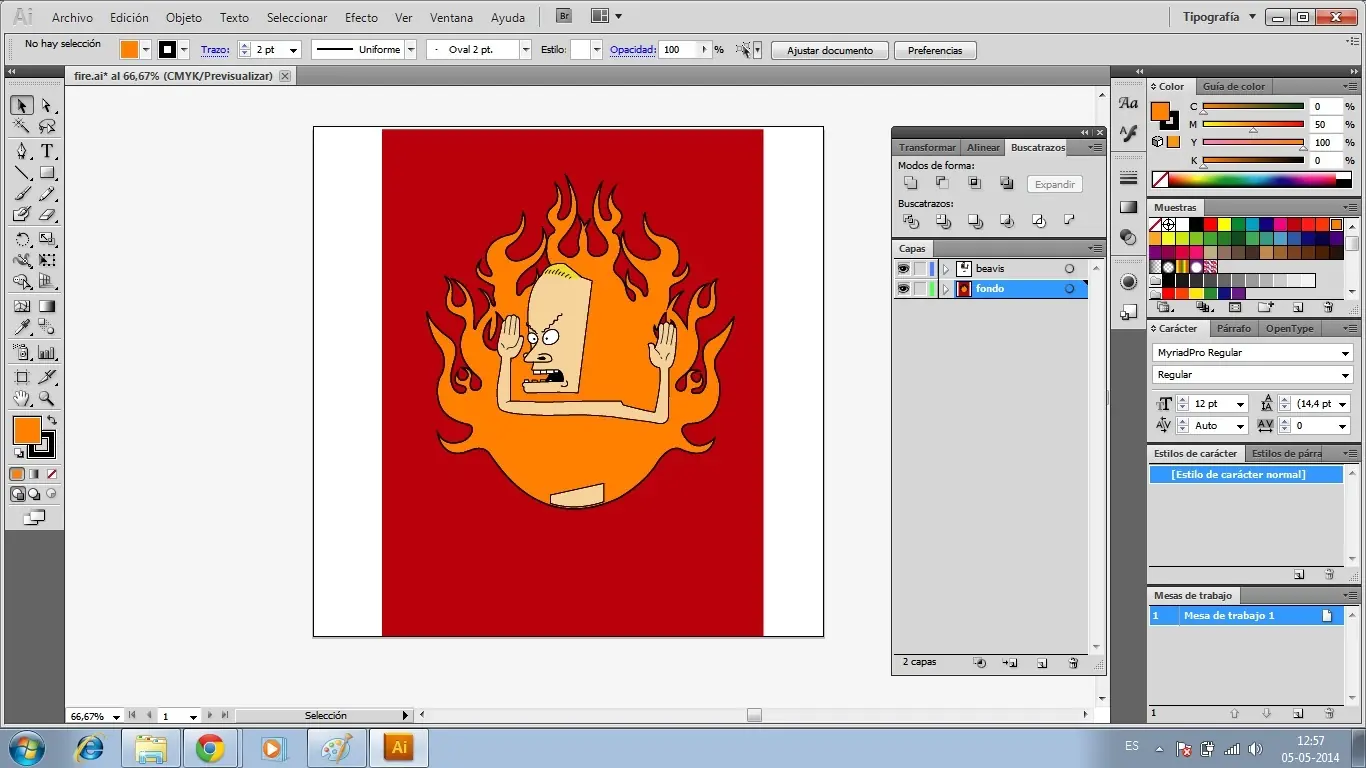The height and width of the screenshot is (768, 1366).
Task: Click the Trazo link in the control bar
Action: click(x=214, y=50)
